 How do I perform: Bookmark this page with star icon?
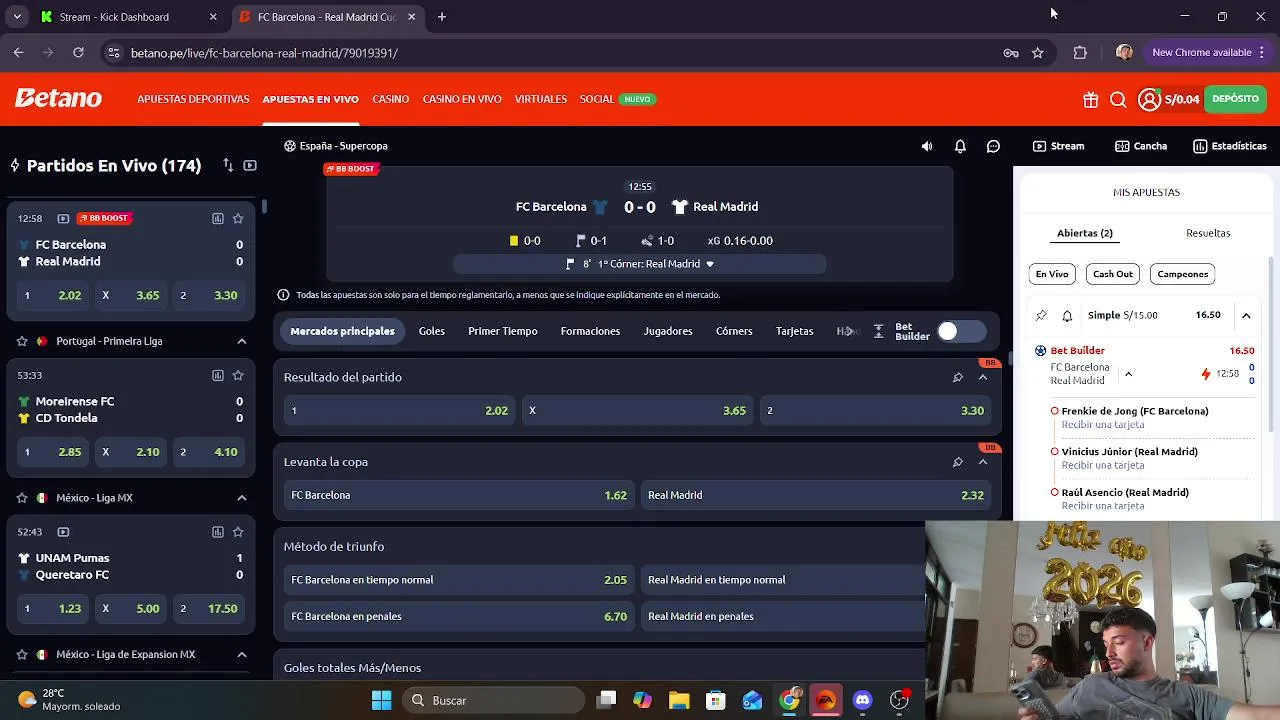pyautogui.click(x=1038, y=53)
